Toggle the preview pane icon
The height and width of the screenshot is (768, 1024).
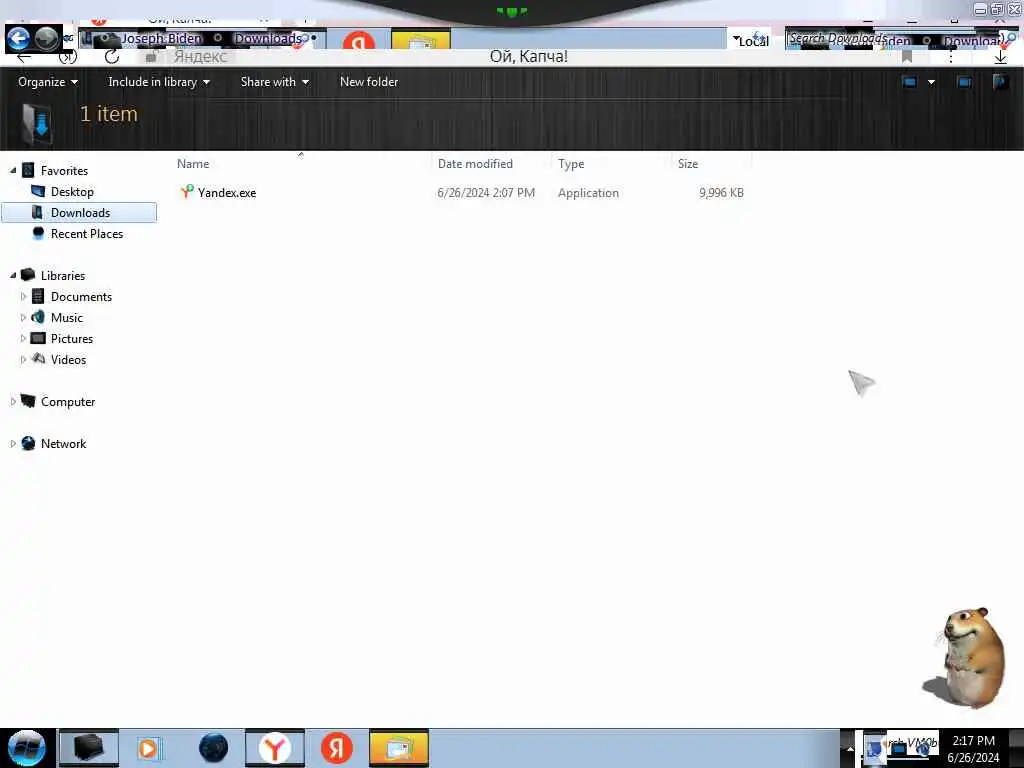tap(964, 82)
